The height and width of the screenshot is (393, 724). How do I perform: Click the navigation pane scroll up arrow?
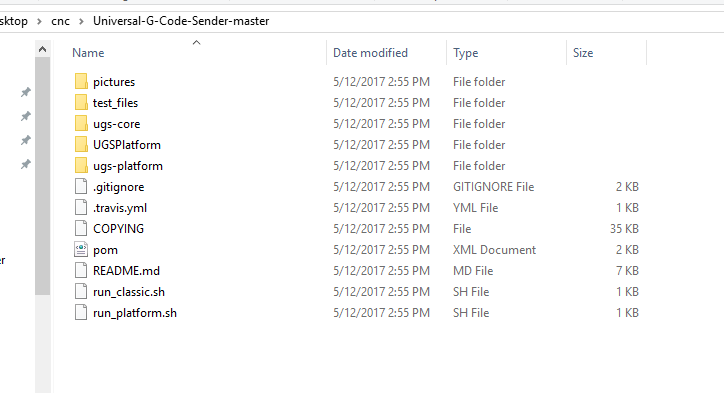click(x=42, y=49)
